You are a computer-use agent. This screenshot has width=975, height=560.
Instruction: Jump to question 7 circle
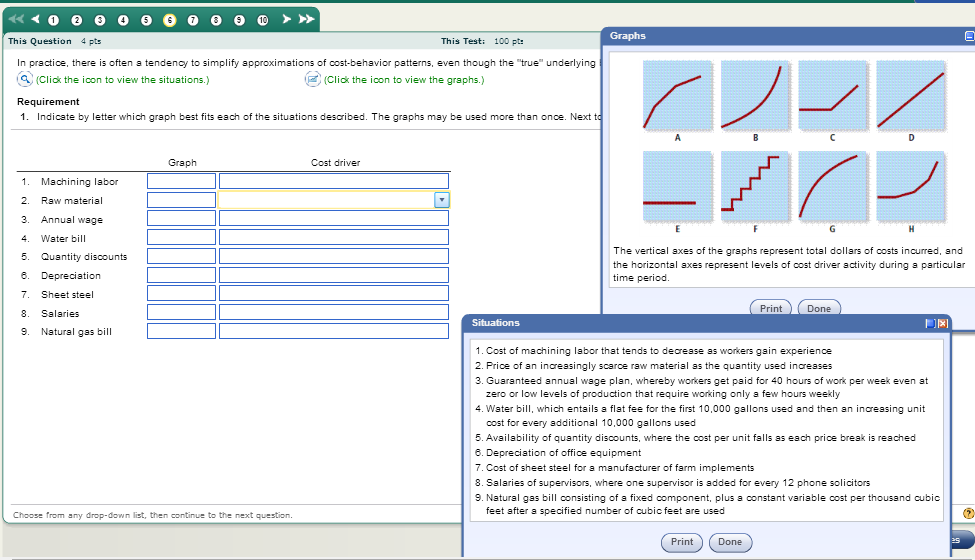point(193,21)
